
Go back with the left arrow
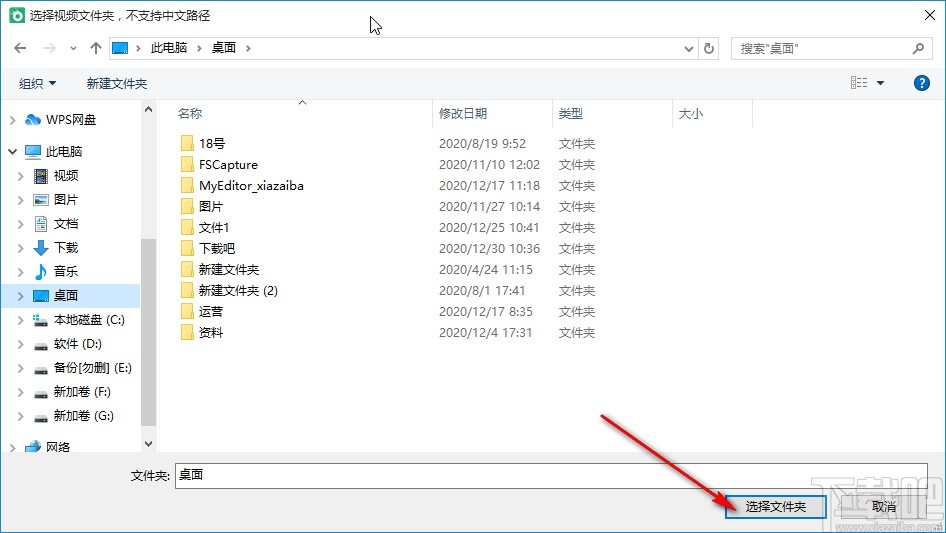(20, 48)
